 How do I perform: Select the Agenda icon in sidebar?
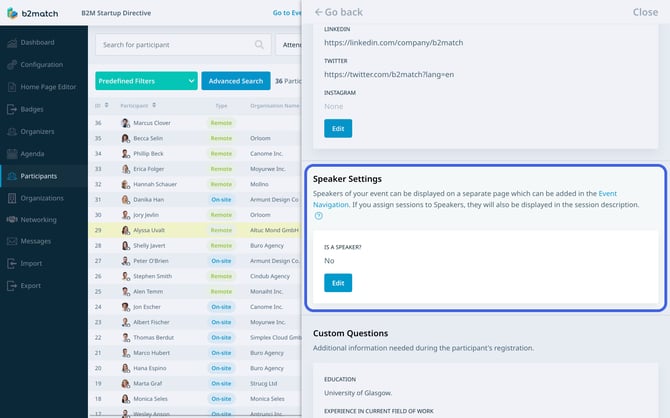(x=11, y=154)
